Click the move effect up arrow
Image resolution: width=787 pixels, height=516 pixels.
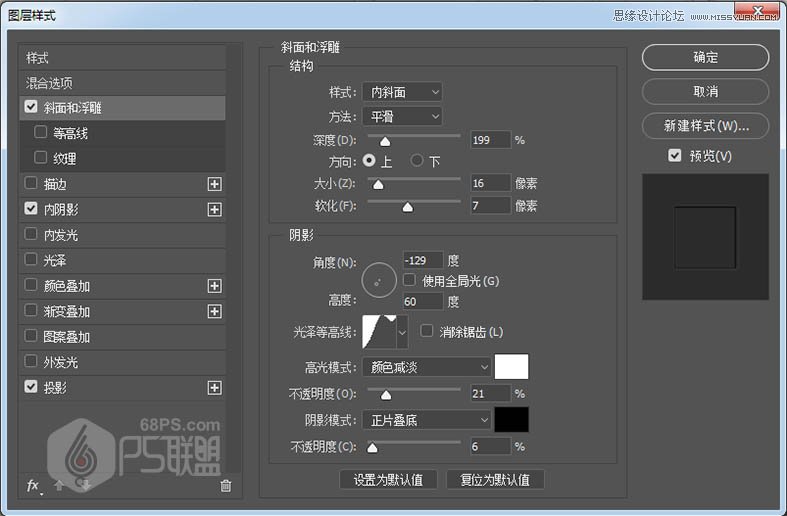tap(59, 485)
